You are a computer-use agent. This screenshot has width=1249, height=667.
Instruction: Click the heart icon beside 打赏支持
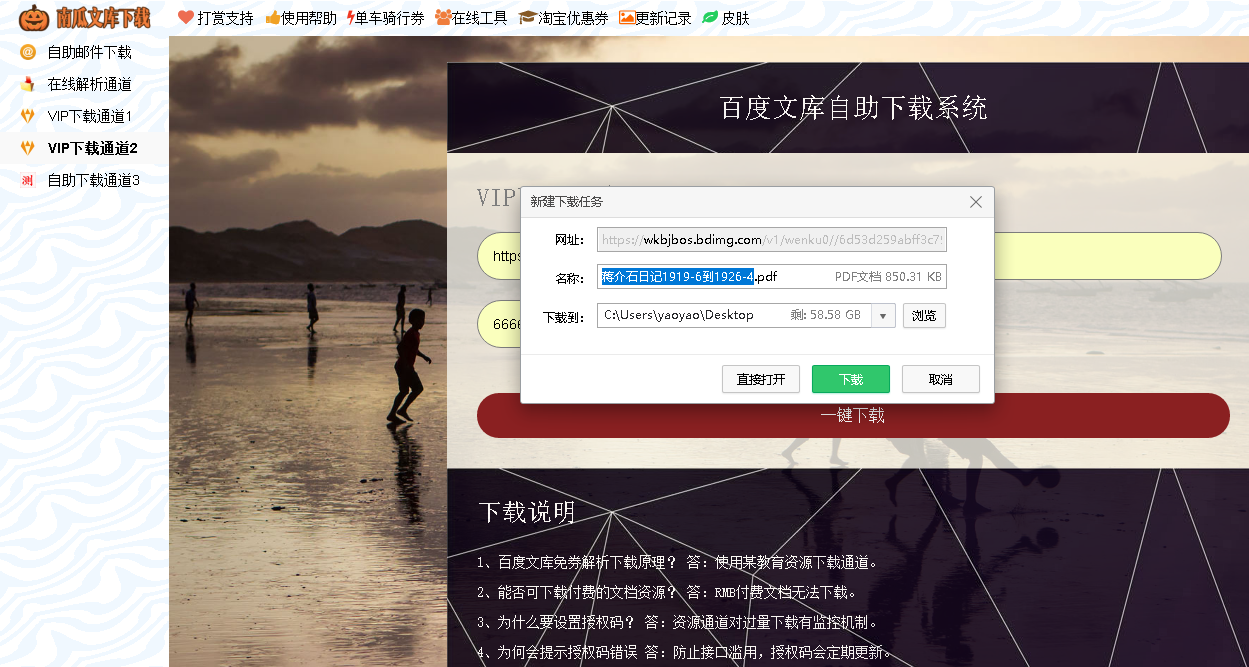pyautogui.click(x=185, y=17)
